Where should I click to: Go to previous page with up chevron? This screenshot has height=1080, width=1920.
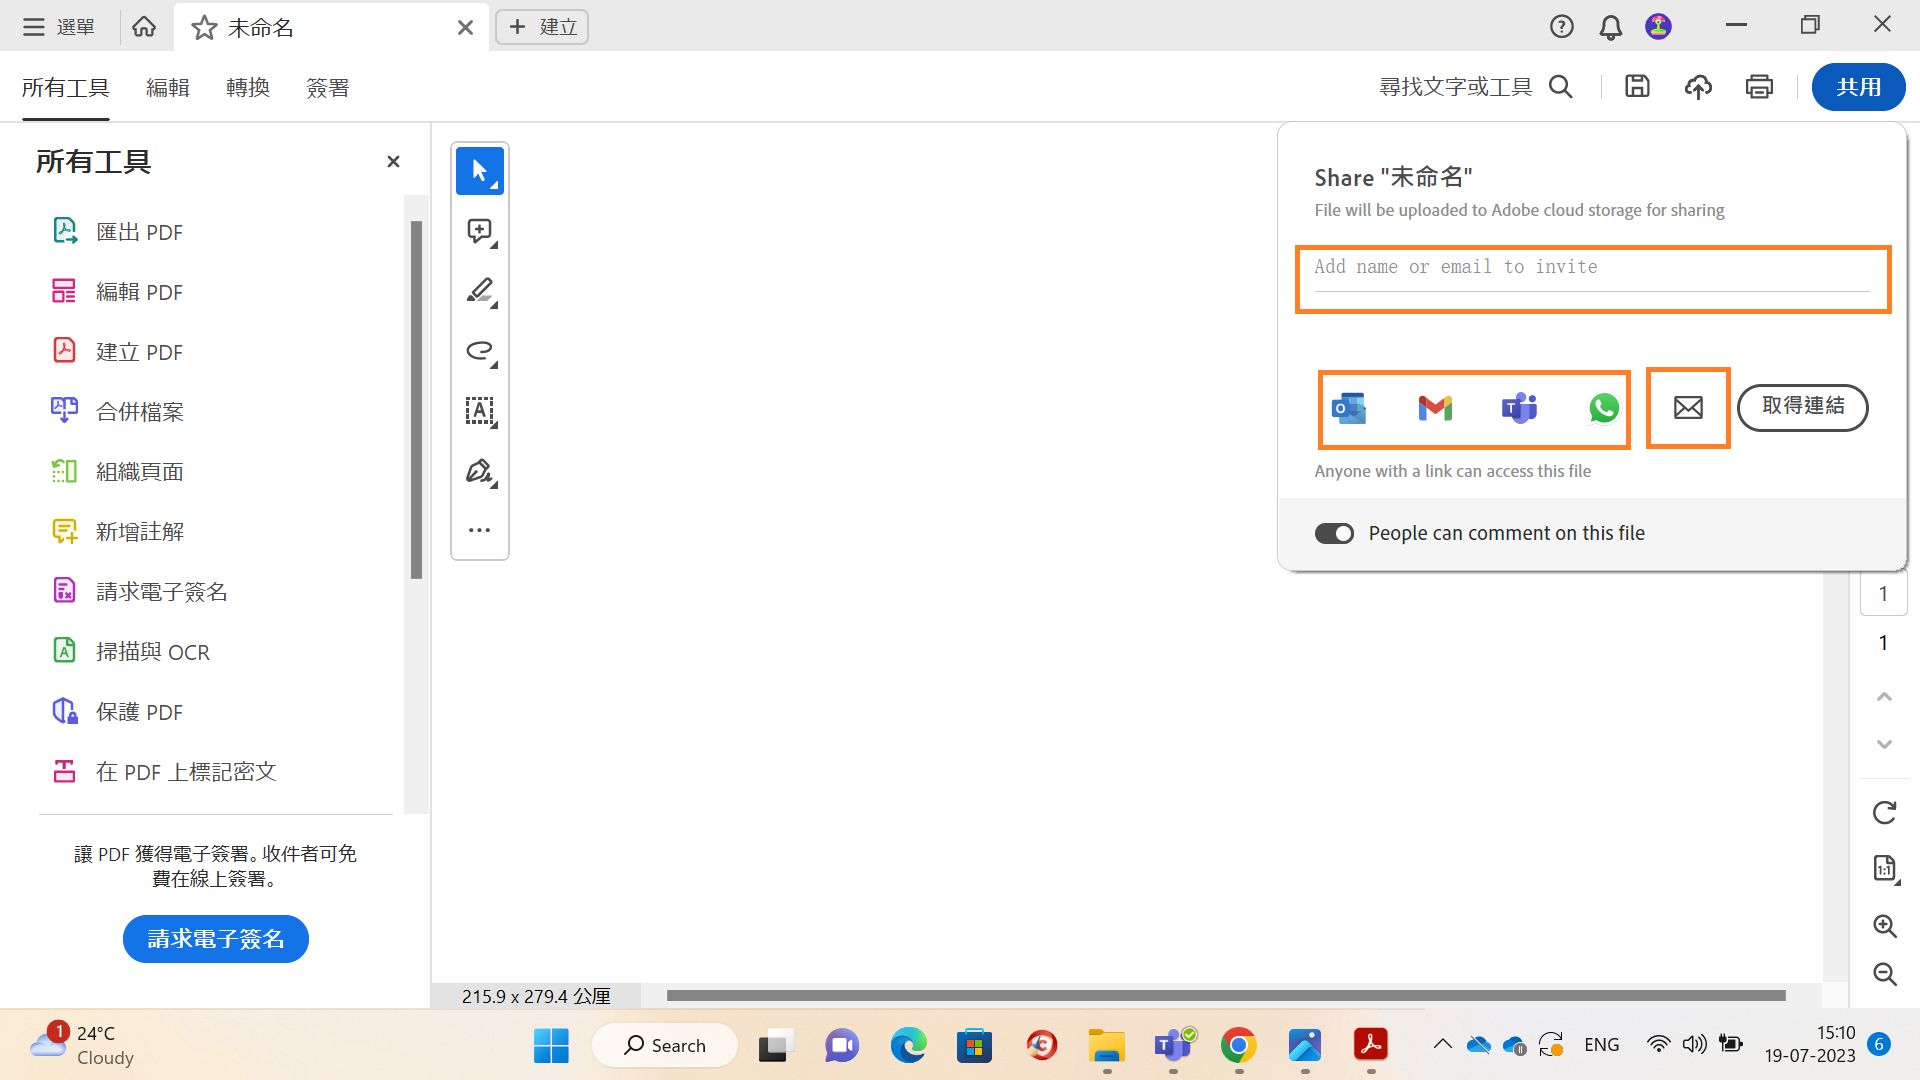[1884, 696]
